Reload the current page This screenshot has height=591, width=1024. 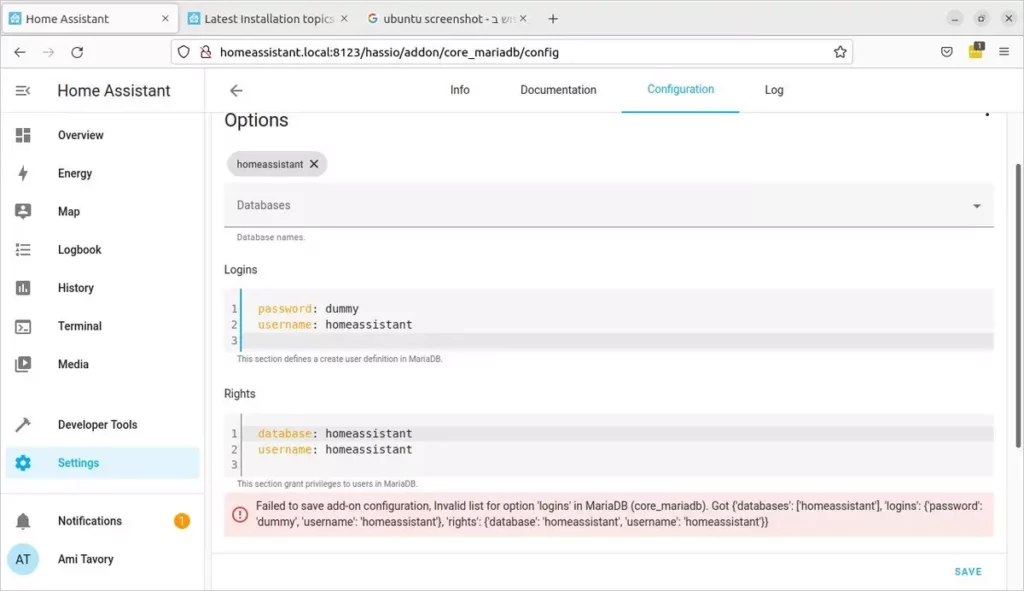(x=77, y=52)
